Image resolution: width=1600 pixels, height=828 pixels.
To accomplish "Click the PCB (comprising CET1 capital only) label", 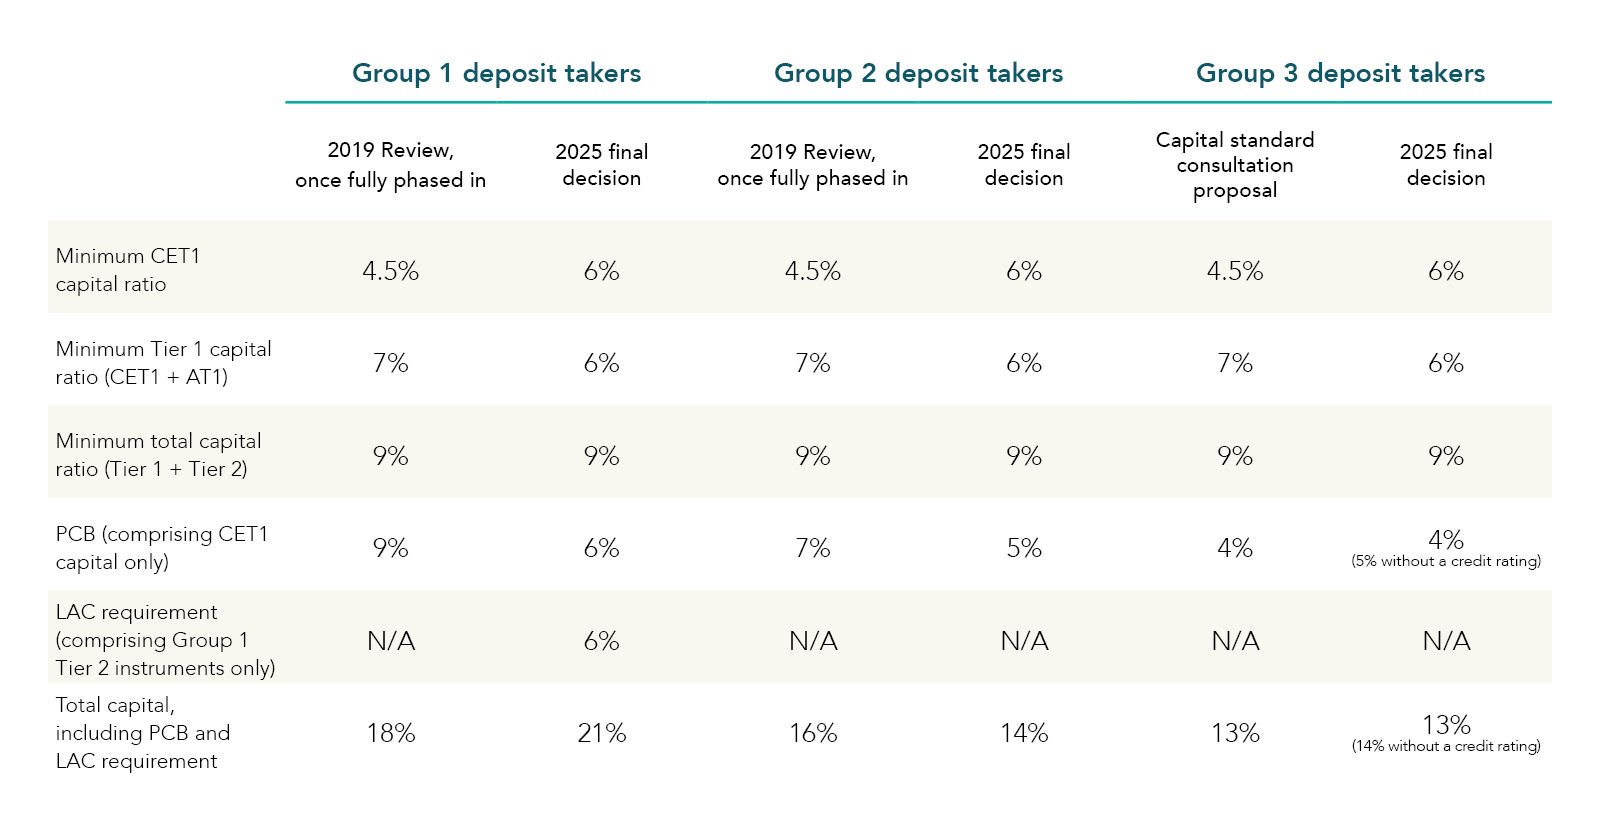I will click(161, 548).
